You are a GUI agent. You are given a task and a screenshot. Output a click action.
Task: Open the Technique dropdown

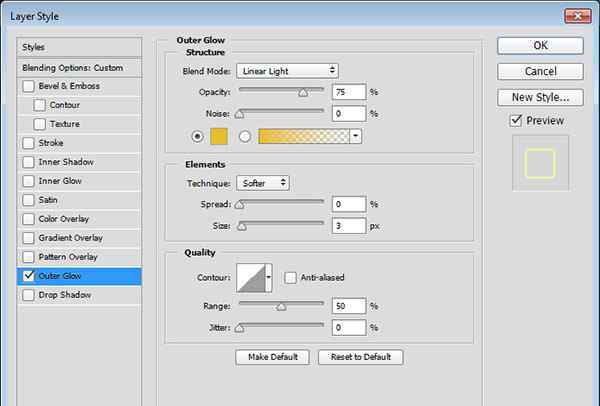point(263,183)
